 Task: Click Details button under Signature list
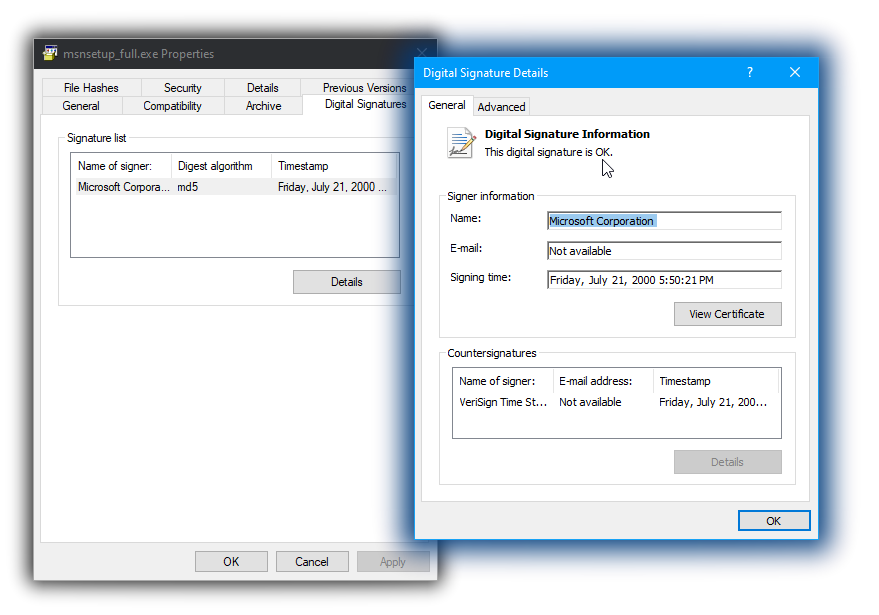coord(346,282)
